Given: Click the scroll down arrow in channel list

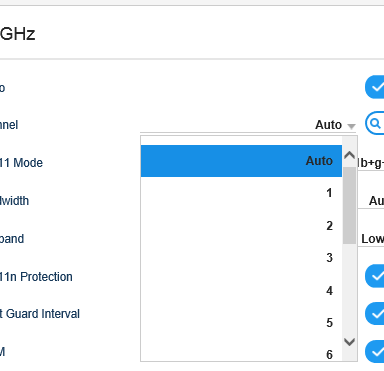Looking at the screenshot, I should point(349,342).
